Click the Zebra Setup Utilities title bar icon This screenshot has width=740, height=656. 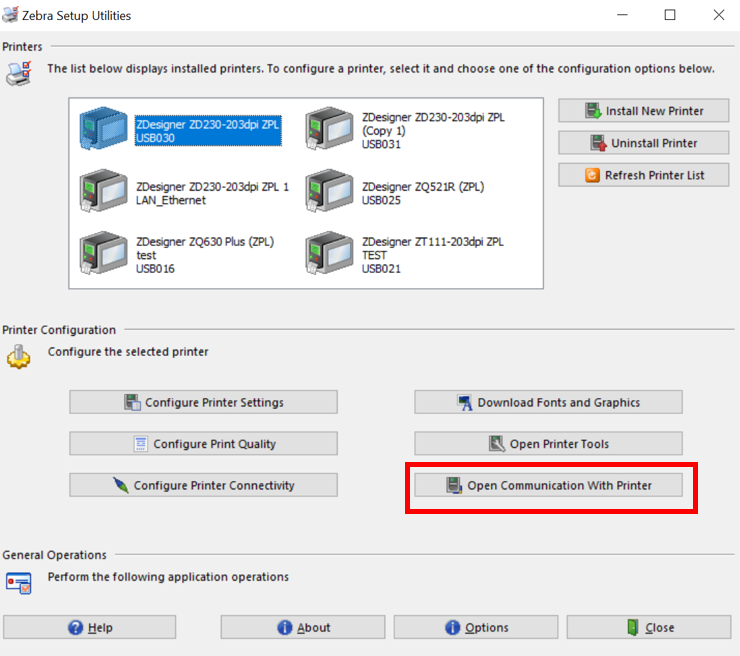click(x=11, y=15)
